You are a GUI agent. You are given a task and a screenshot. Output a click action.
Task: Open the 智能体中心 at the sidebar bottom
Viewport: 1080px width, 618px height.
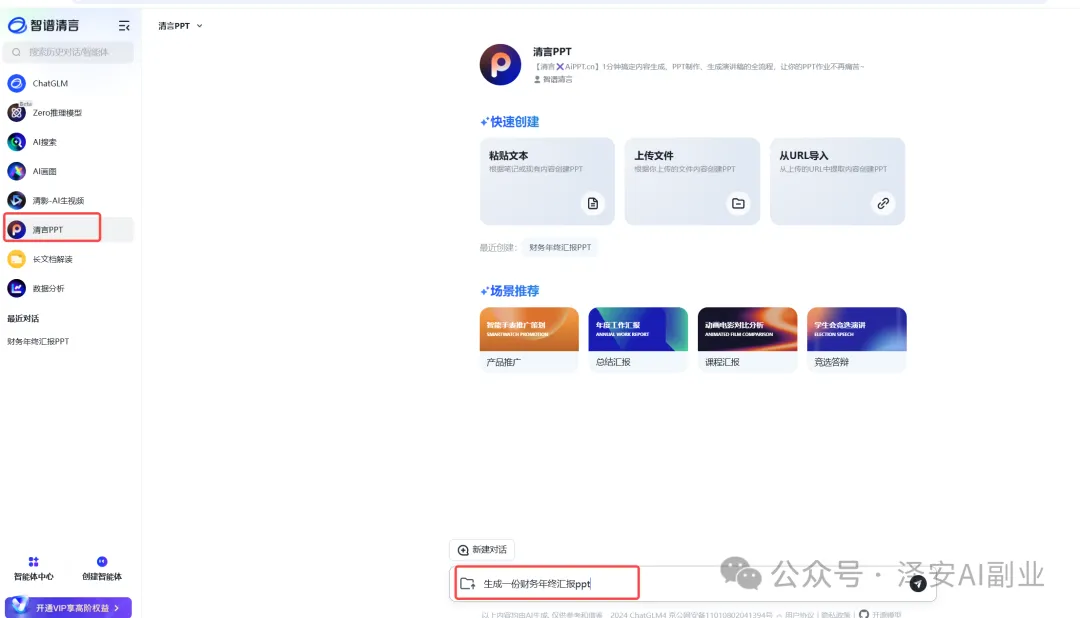click(x=33, y=569)
